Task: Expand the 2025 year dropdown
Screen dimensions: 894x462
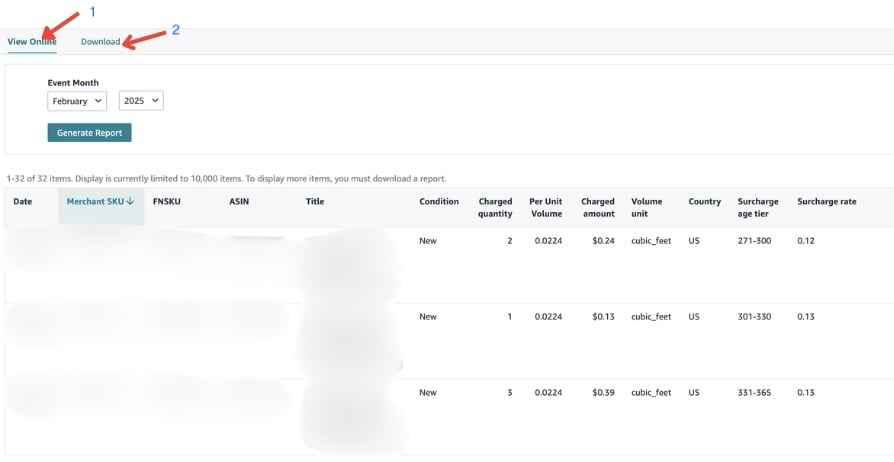Action: pos(141,101)
